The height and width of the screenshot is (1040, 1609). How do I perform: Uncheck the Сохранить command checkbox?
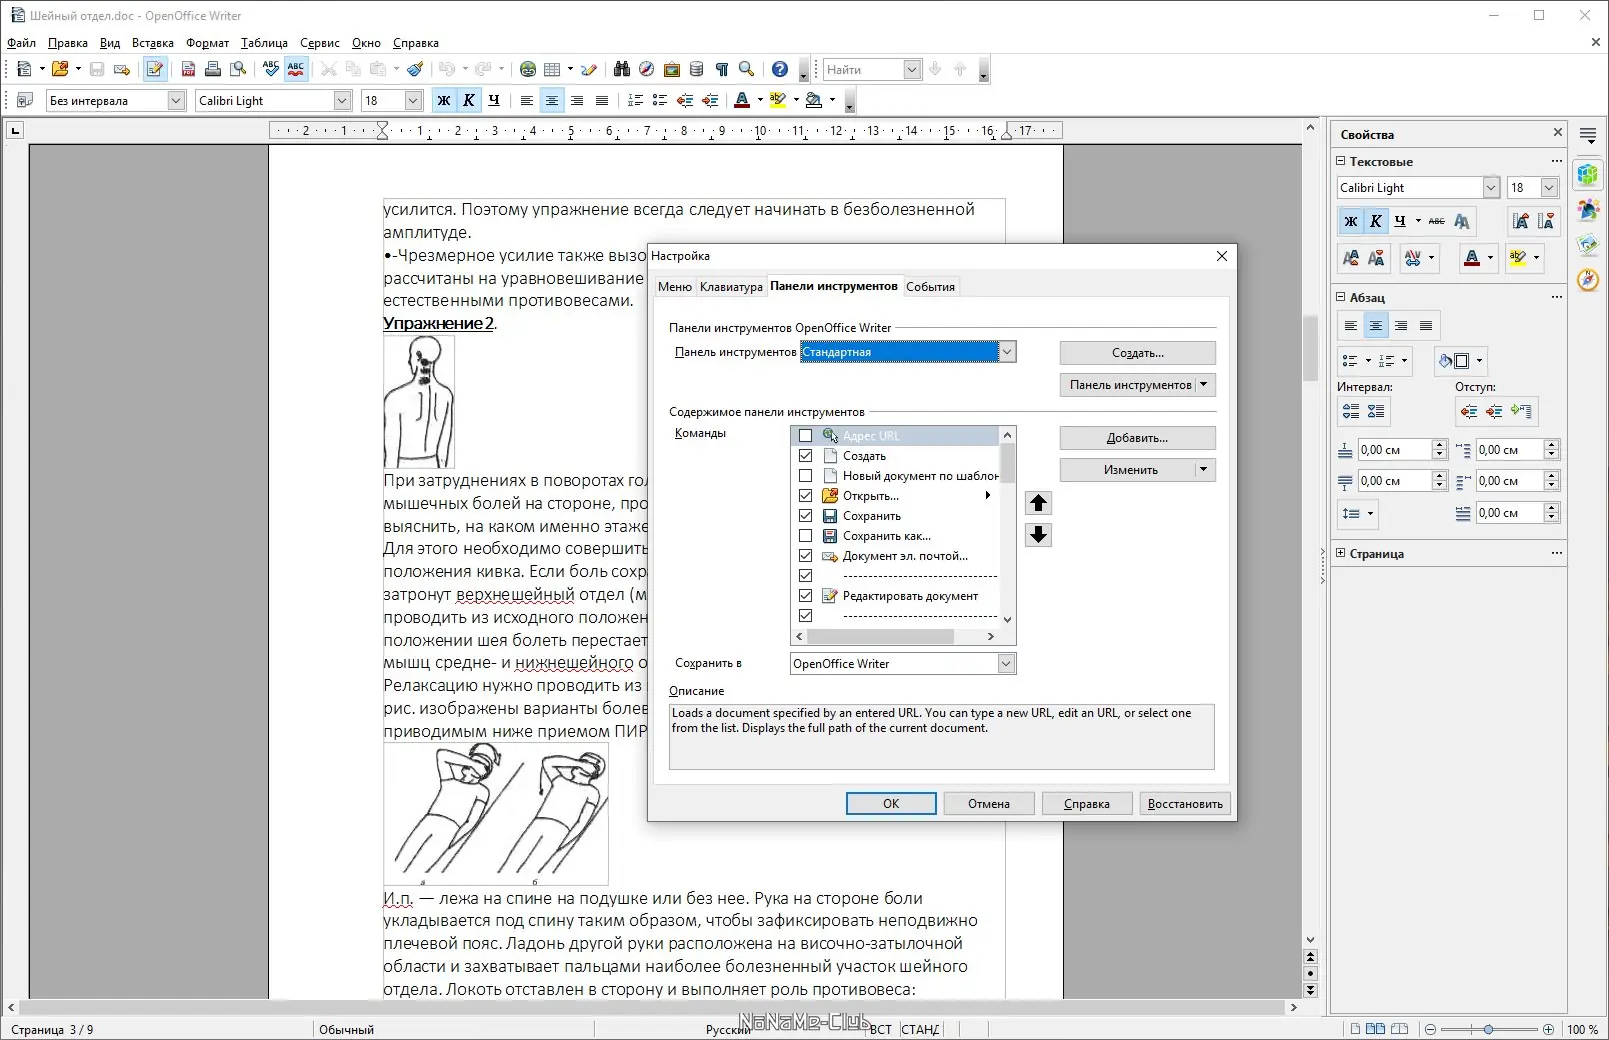coord(805,516)
